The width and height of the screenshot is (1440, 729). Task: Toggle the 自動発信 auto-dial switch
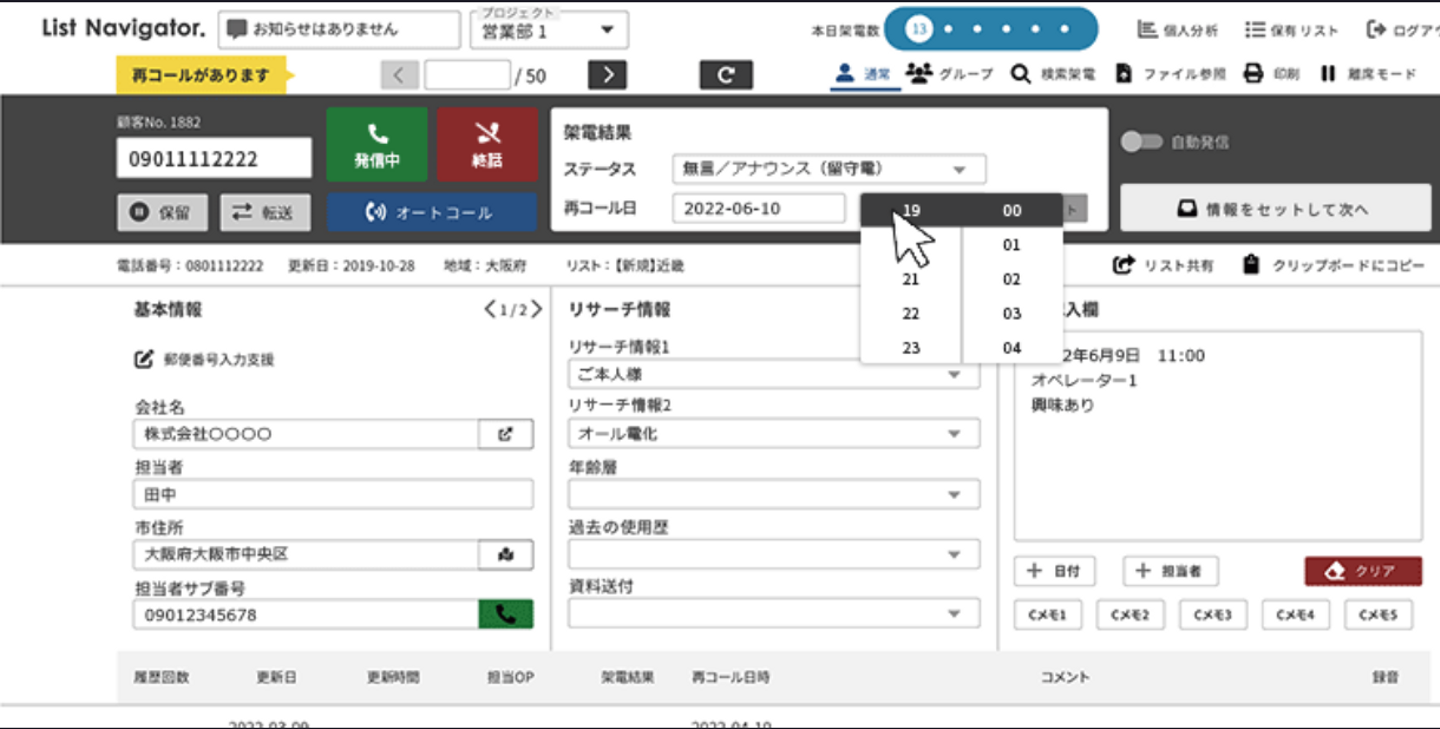click(x=1141, y=142)
